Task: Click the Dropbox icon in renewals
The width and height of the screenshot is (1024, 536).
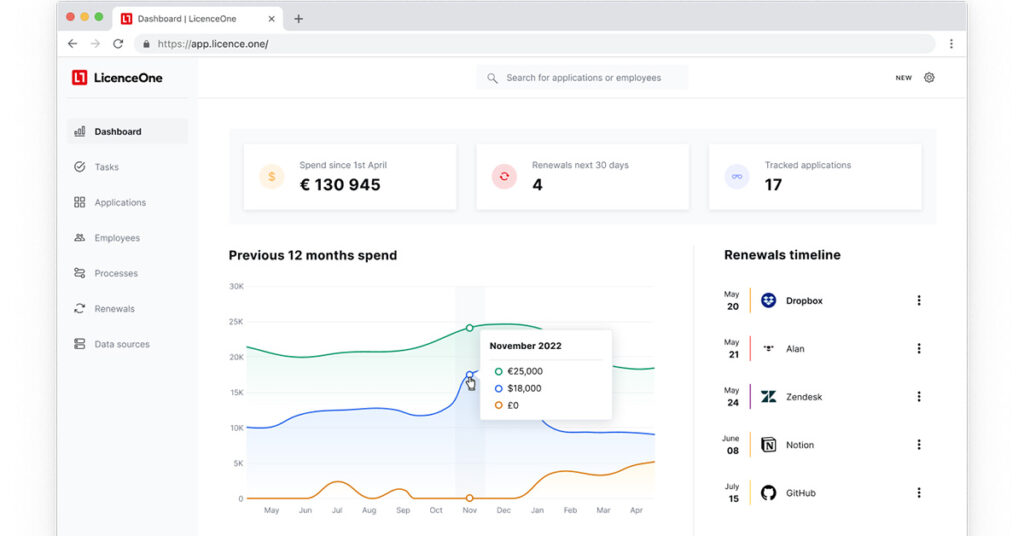Action: [768, 300]
